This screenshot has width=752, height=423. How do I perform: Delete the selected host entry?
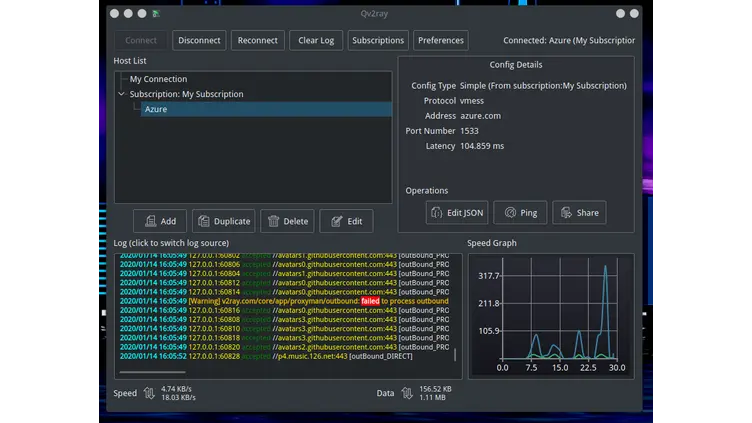point(288,221)
